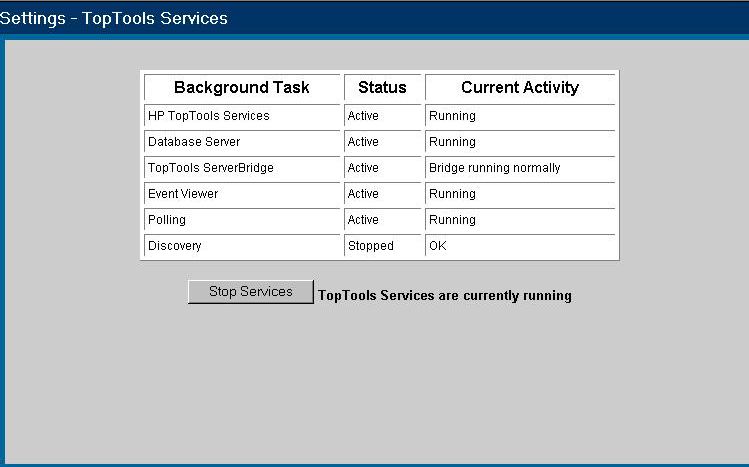The height and width of the screenshot is (467, 749).
Task: Click the Stop Services button
Action: tap(251, 291)
